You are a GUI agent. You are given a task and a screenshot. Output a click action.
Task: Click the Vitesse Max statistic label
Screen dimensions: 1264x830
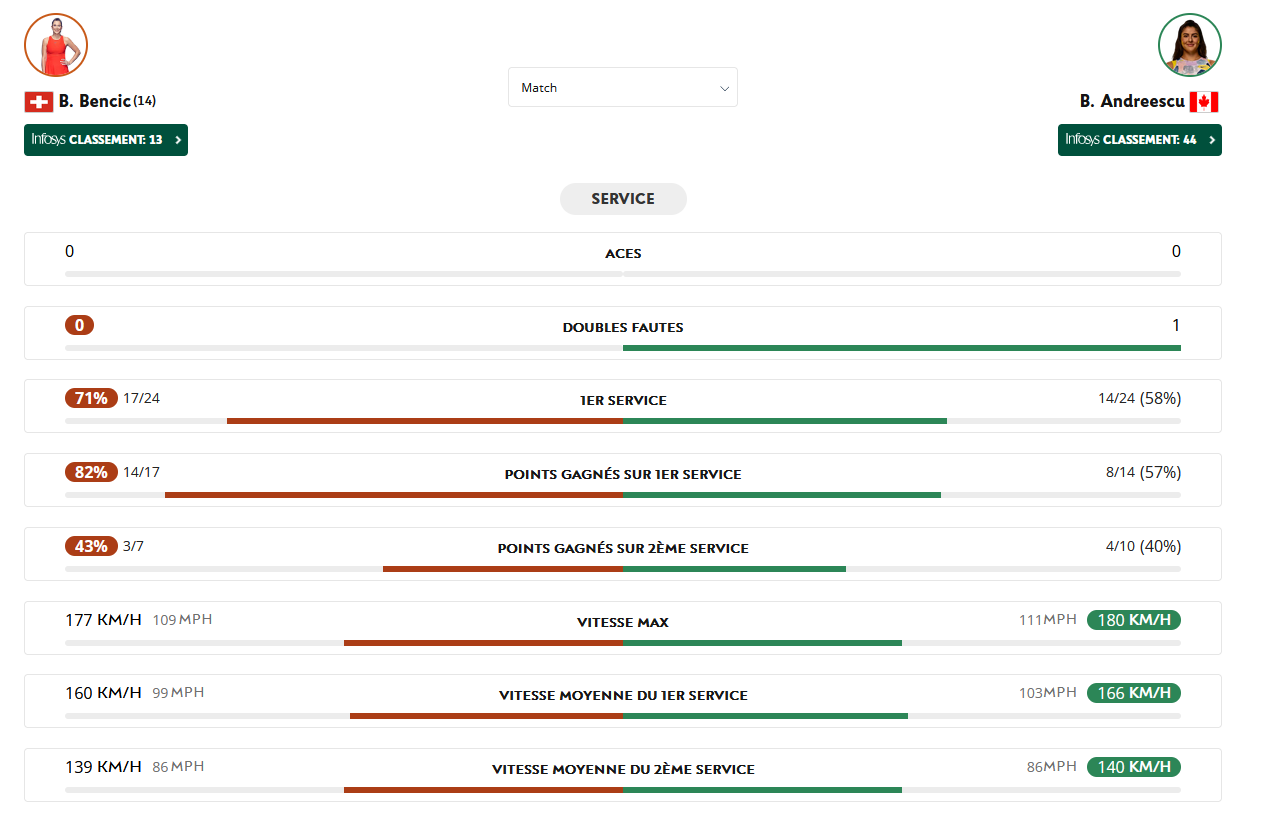tap(622, 623)
